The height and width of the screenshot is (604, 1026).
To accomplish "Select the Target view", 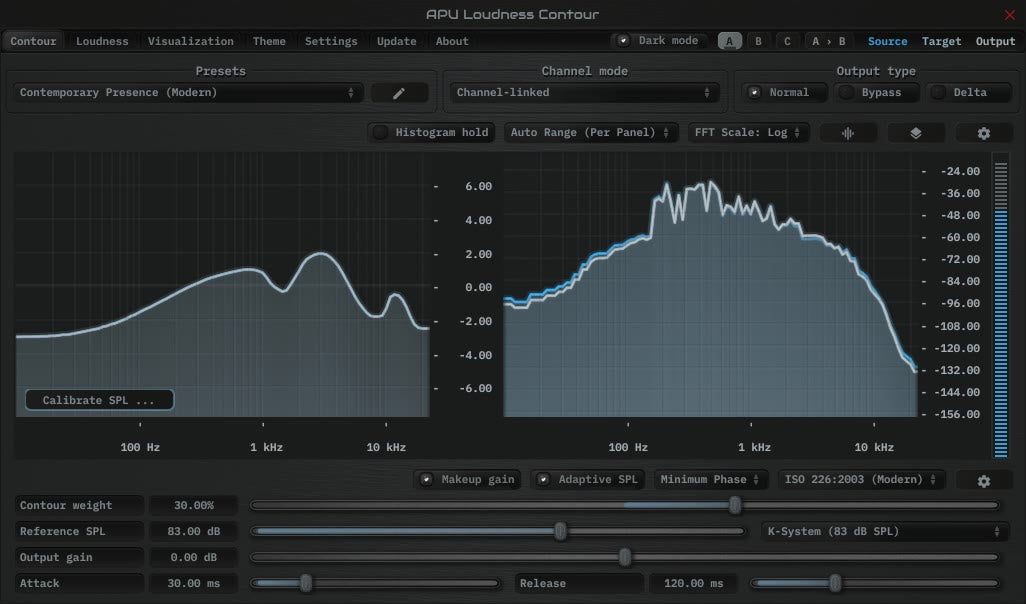I will pos(942,41).
